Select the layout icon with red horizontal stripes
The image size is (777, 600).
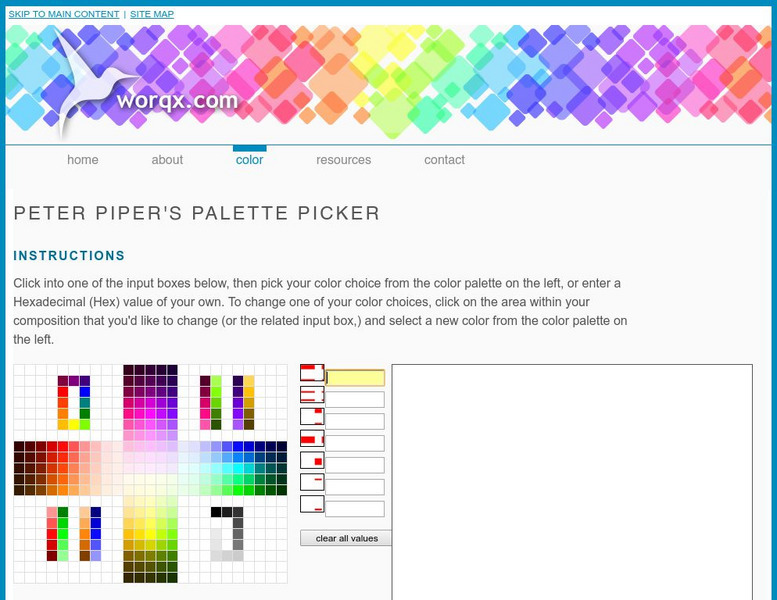[312, 395]
